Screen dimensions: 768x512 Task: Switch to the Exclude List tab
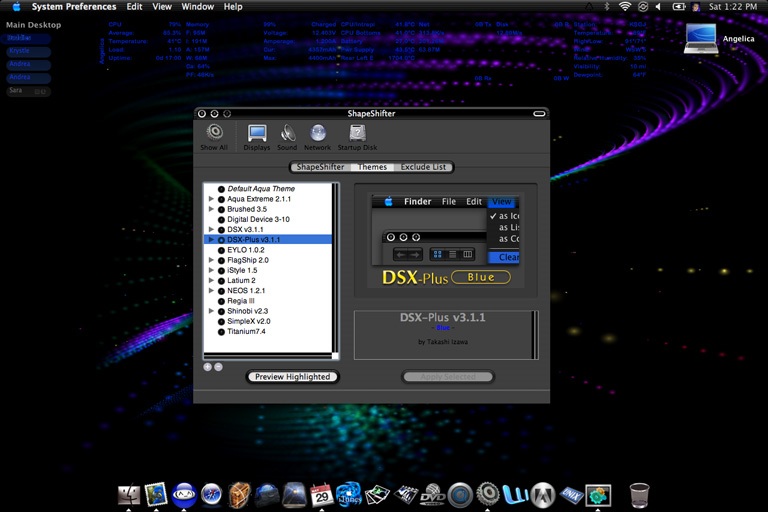423,167
